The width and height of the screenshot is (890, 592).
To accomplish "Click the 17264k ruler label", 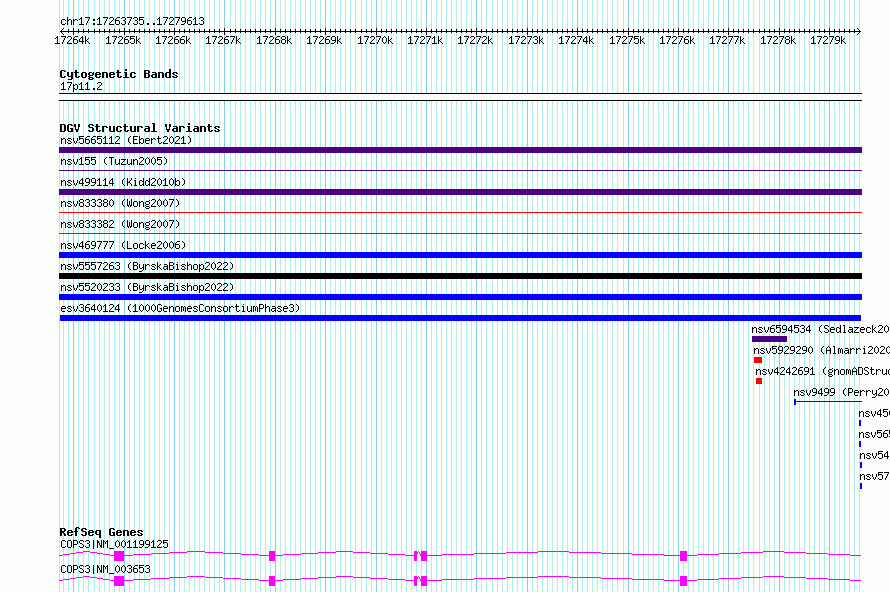I will click(72, 40).
